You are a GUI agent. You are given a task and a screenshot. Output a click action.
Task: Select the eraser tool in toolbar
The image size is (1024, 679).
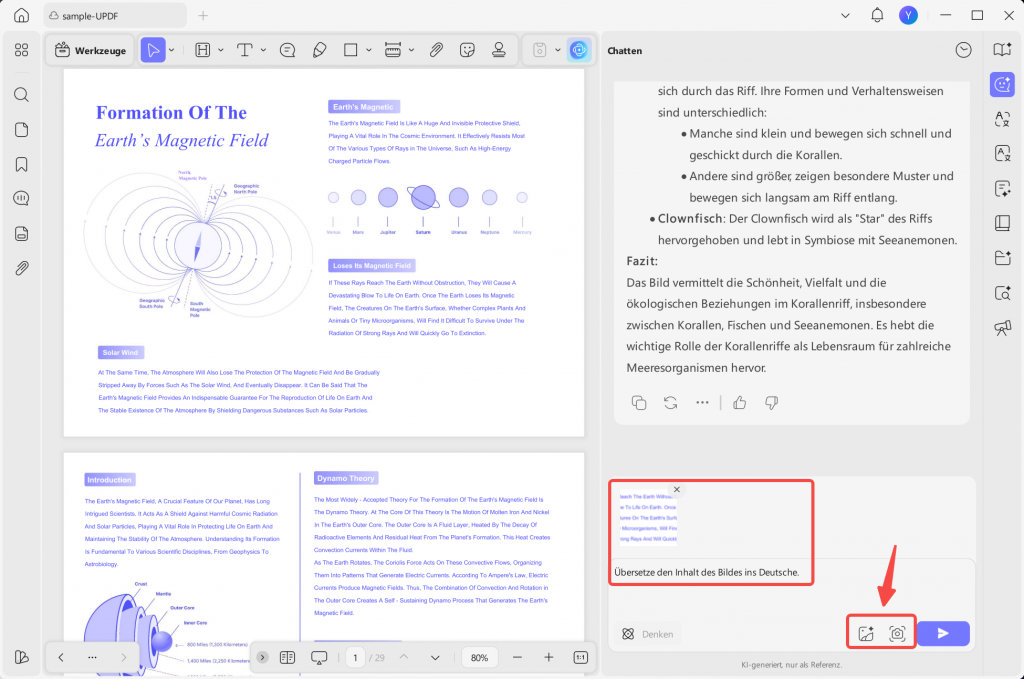pyautogui.click(x=319, y=50)
